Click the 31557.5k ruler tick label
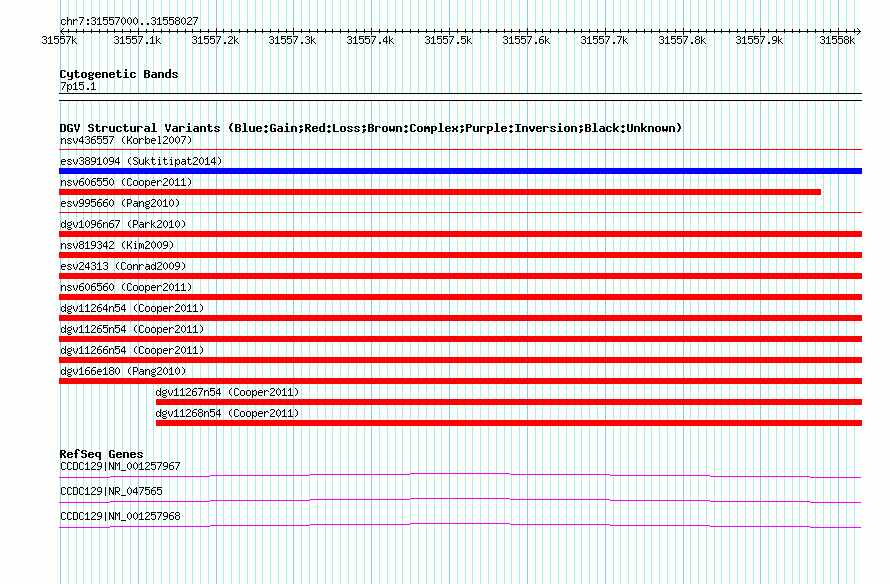 pyautogui.click(x=448, y=40)
